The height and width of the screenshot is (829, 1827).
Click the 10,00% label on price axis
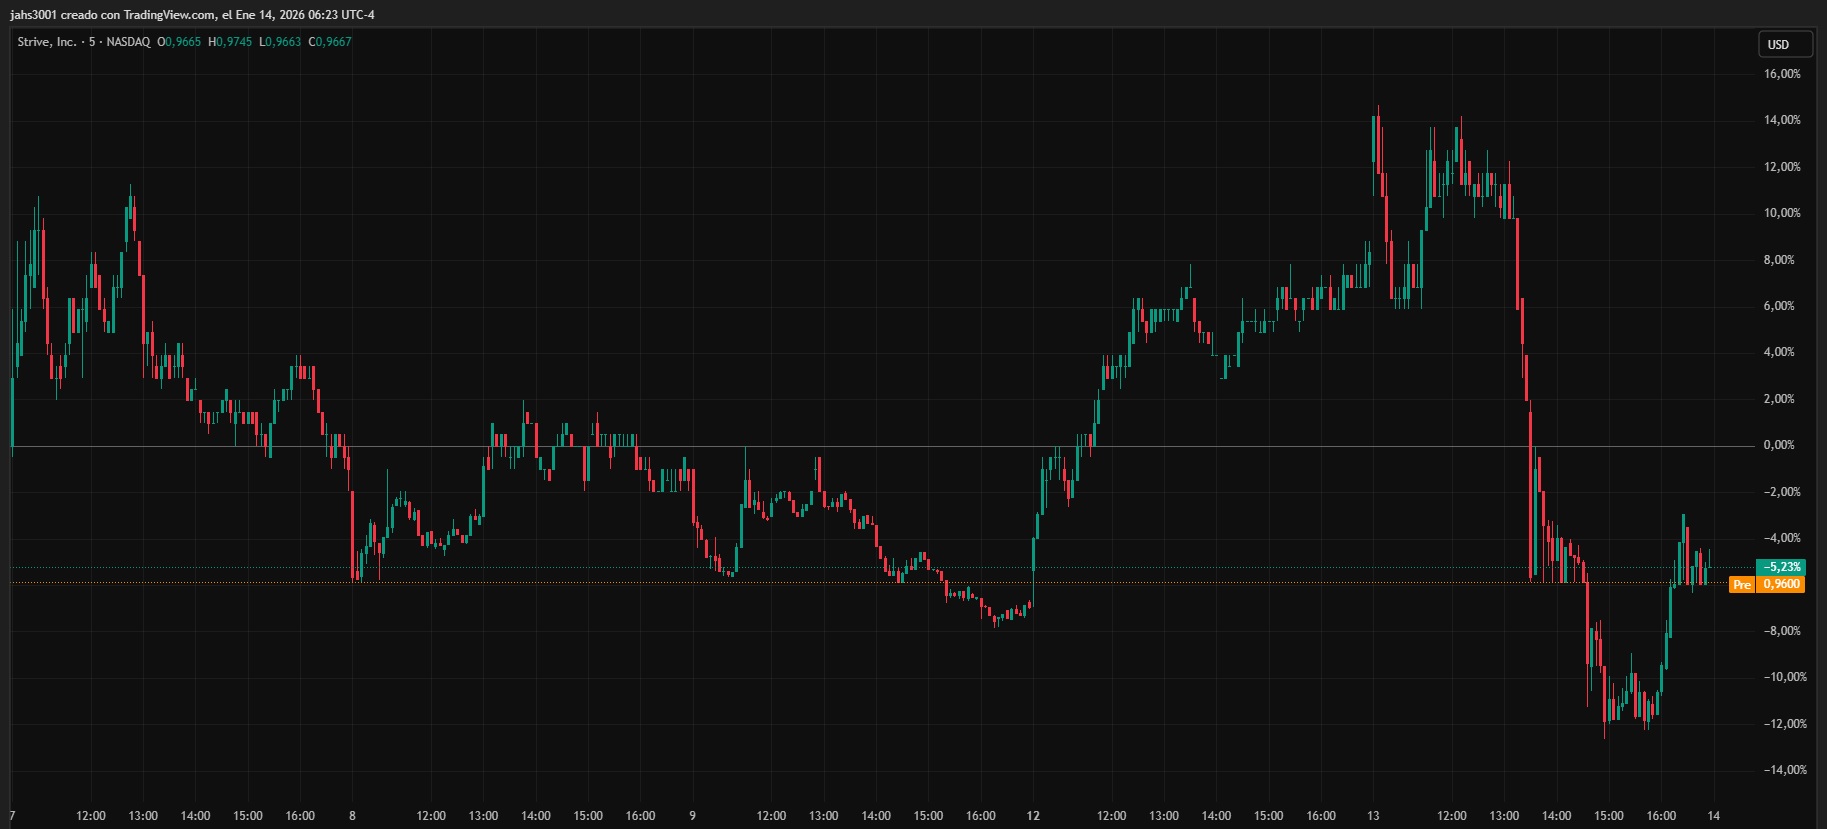(1782, 213)
